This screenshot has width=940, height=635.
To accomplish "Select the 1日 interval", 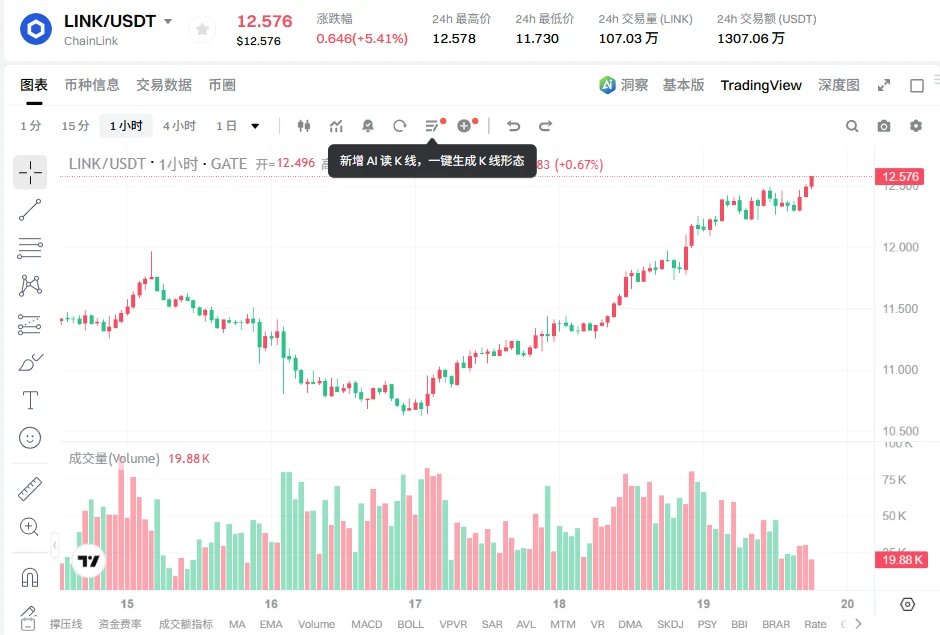I will tap(226, 126).
